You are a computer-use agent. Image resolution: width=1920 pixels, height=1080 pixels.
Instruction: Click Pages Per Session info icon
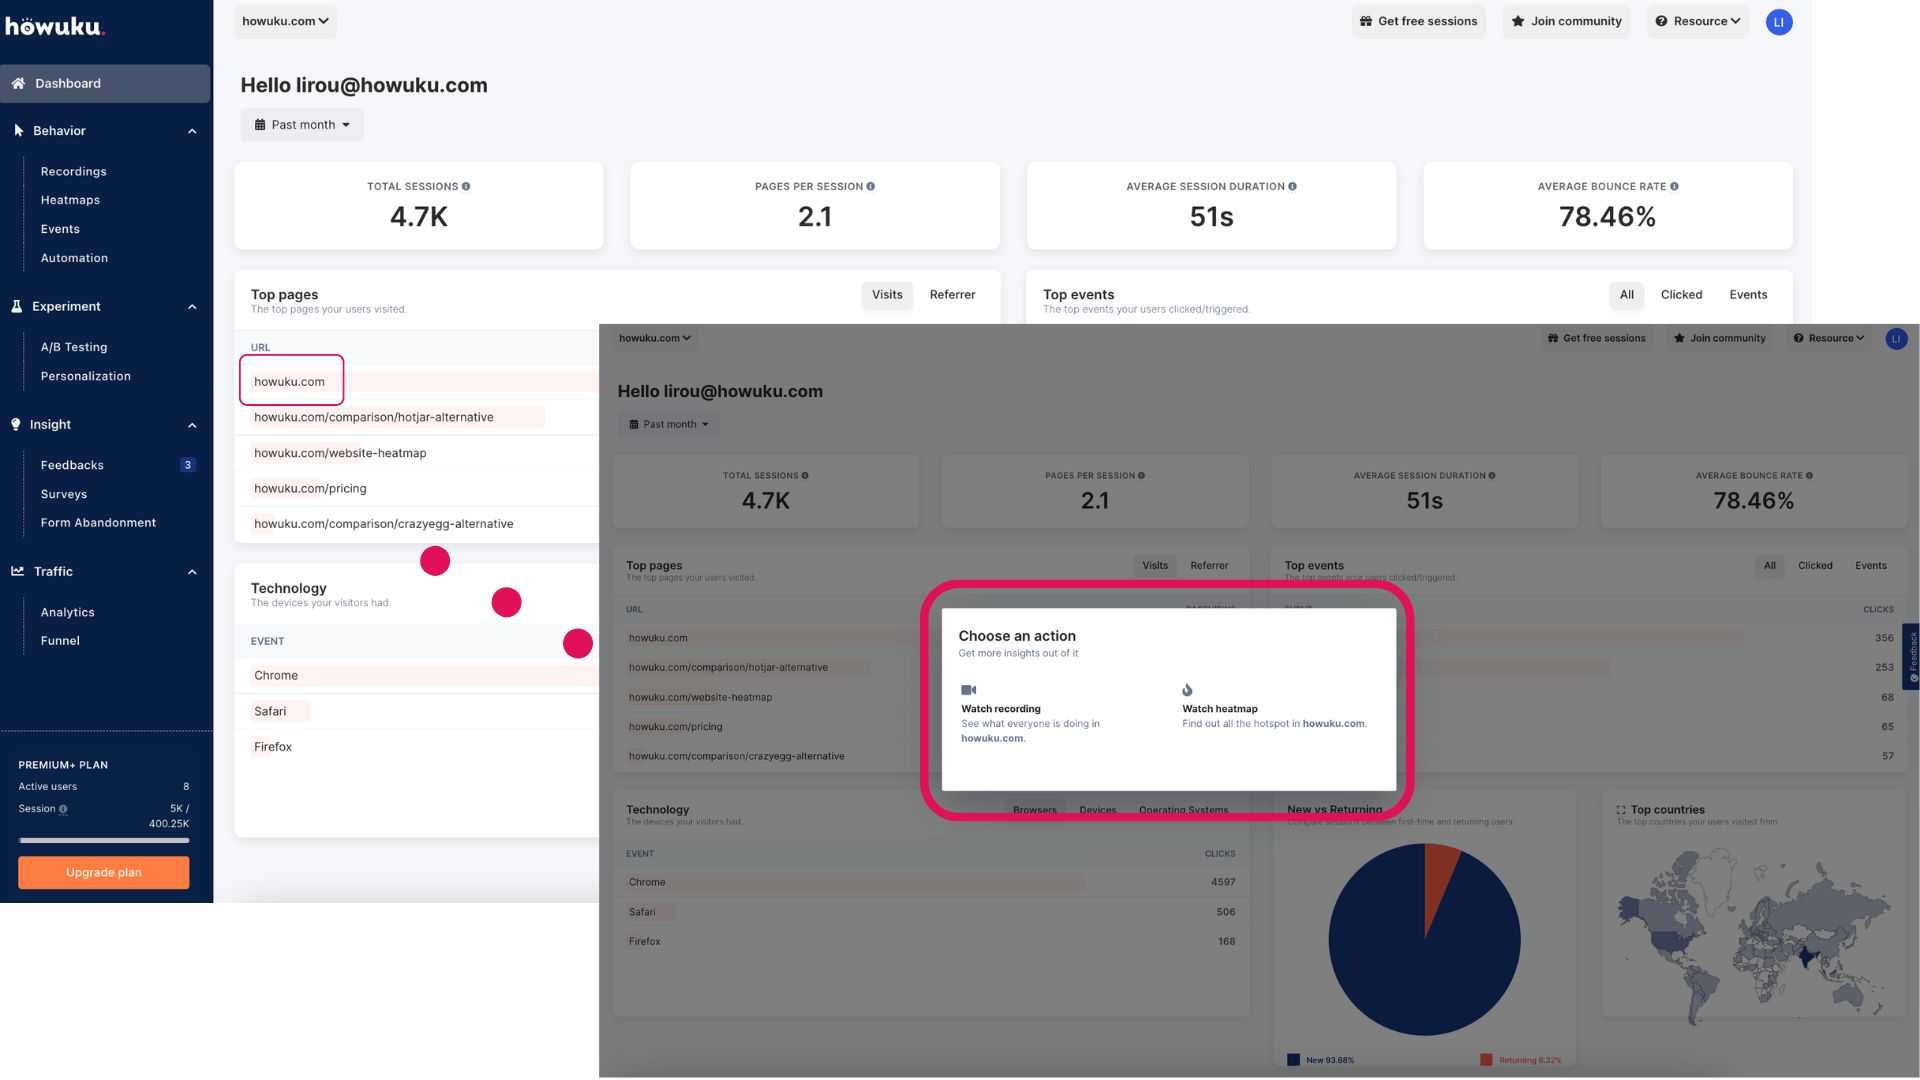click(870, 187)
